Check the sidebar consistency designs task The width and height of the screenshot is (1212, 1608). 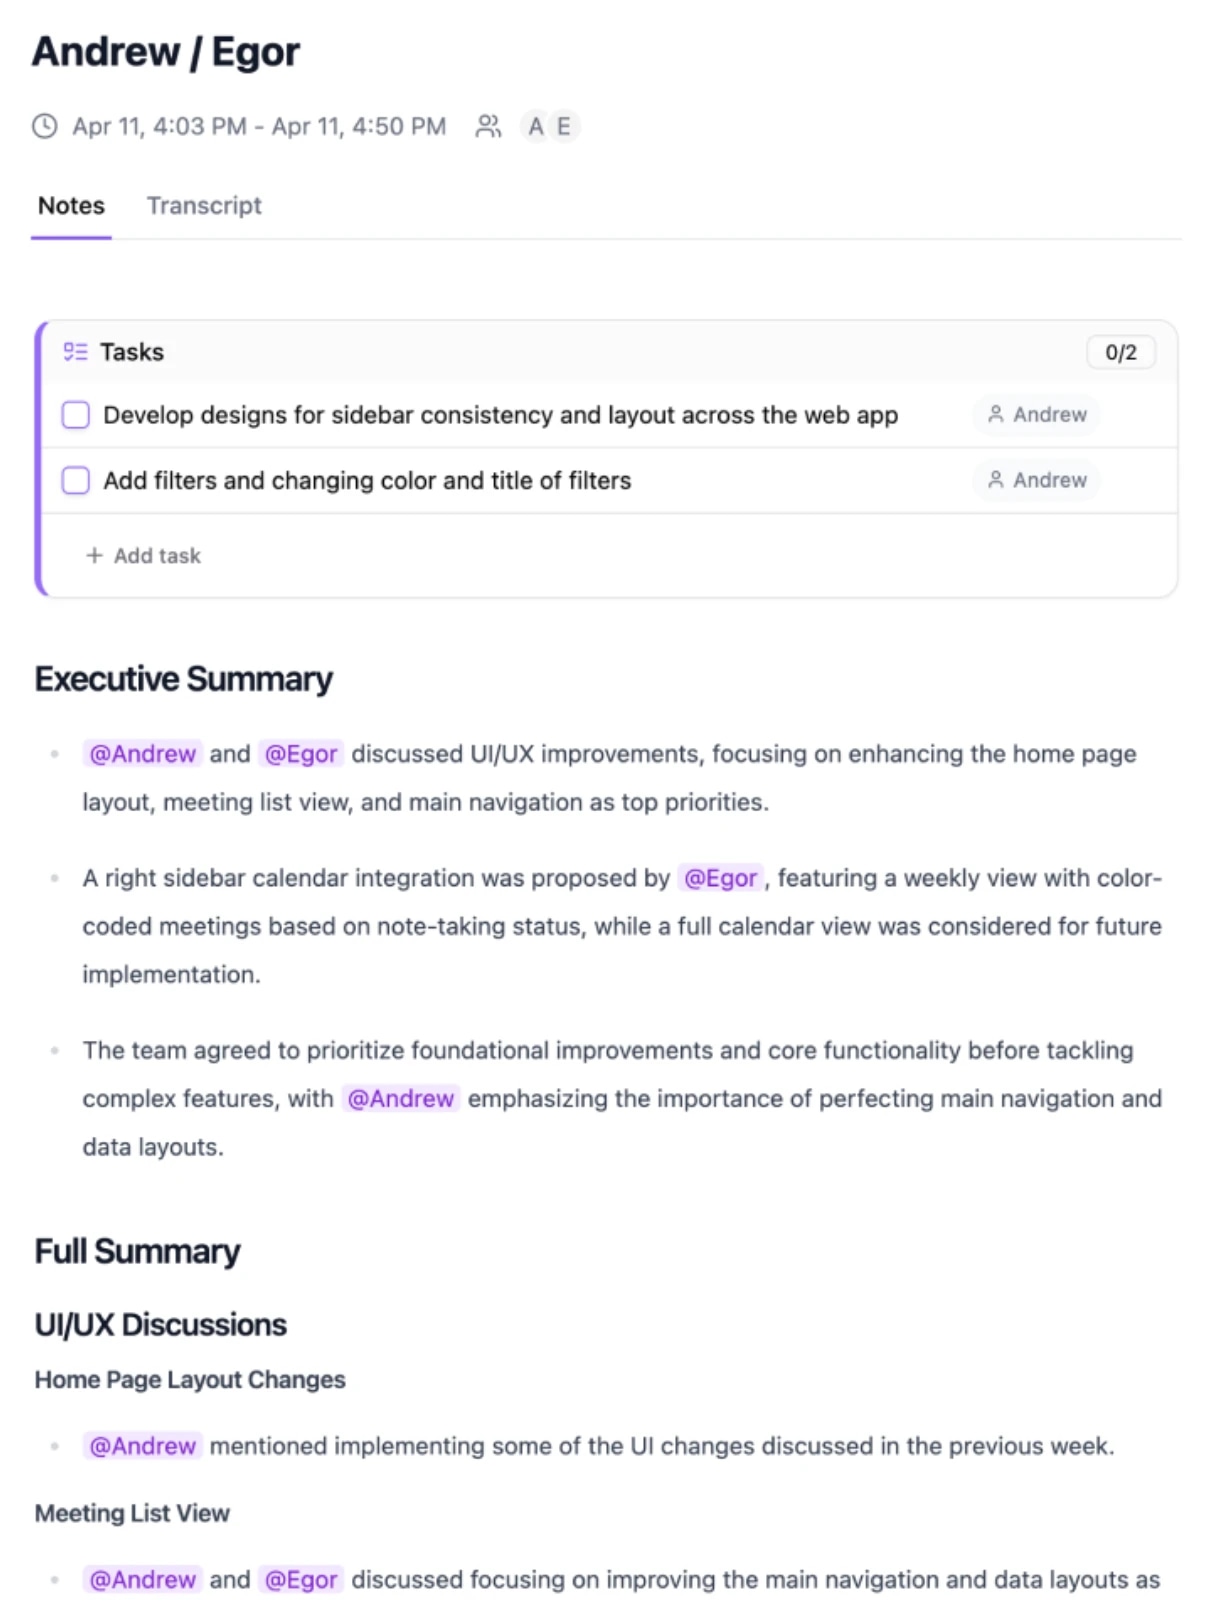click(76, 415)
